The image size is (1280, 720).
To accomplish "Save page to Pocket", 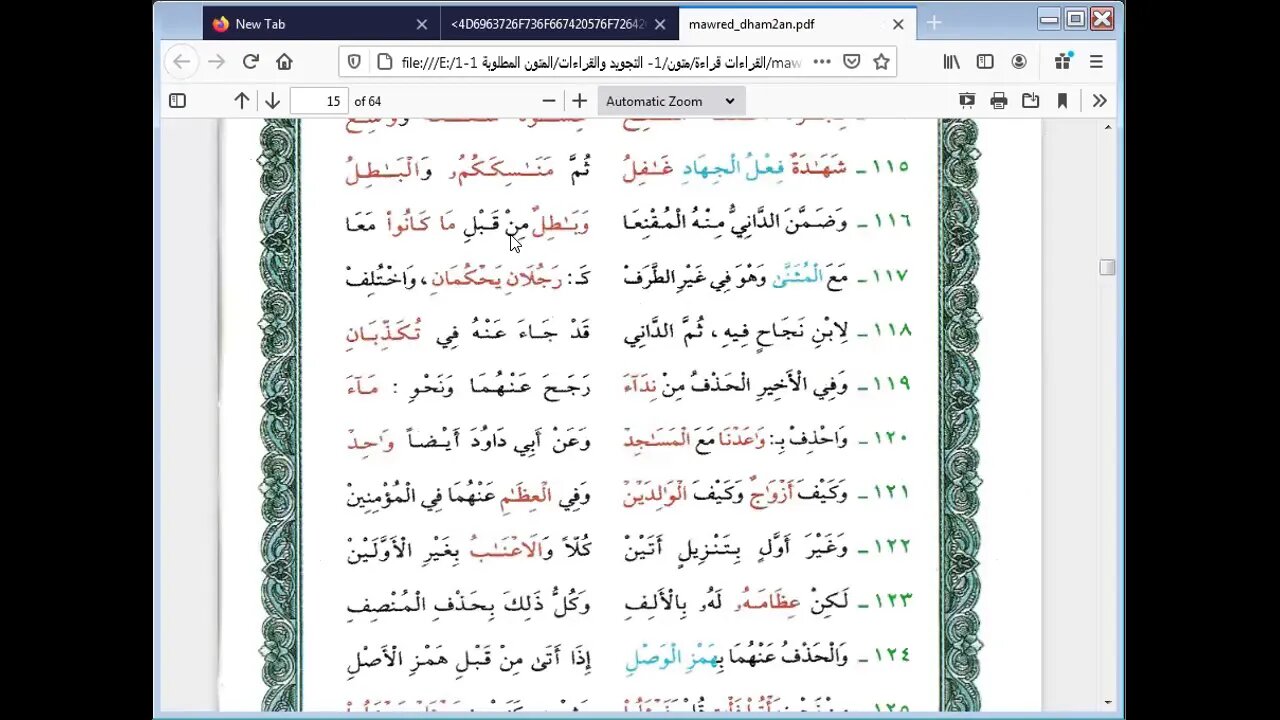I will [851, 62].
